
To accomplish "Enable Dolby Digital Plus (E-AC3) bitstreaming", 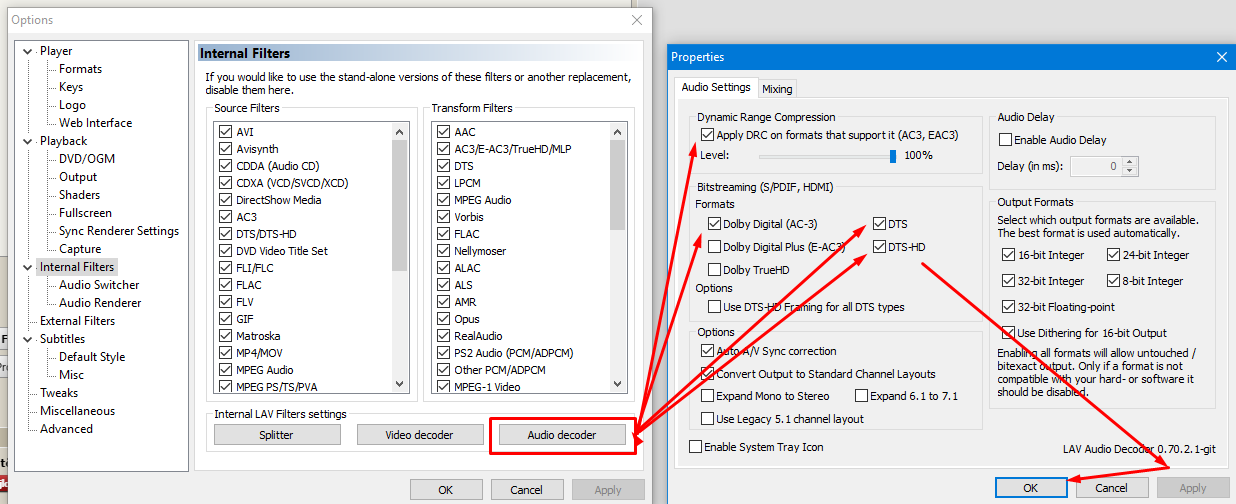I will click(x=714, y=247).
